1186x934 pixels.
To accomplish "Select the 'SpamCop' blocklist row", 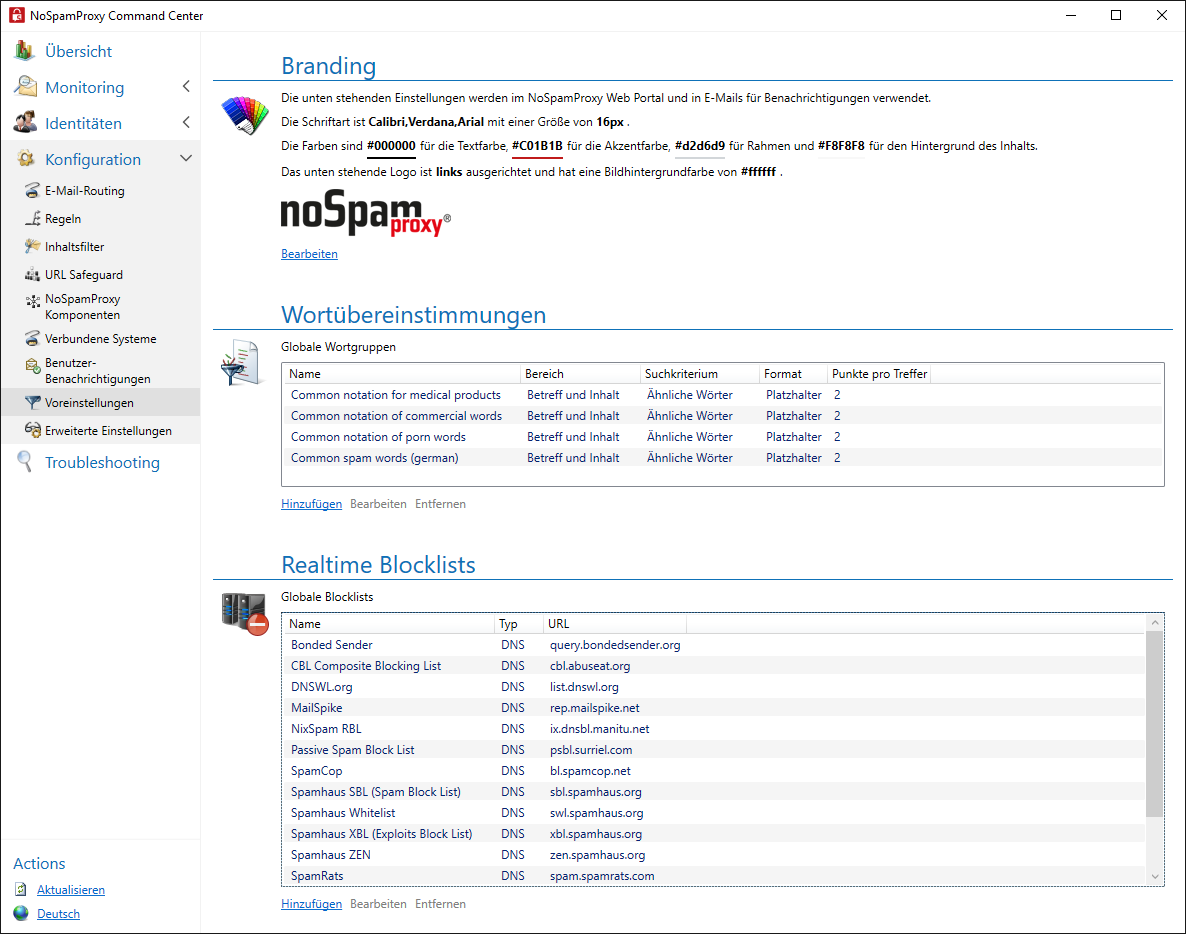I will tap(715, 771).
